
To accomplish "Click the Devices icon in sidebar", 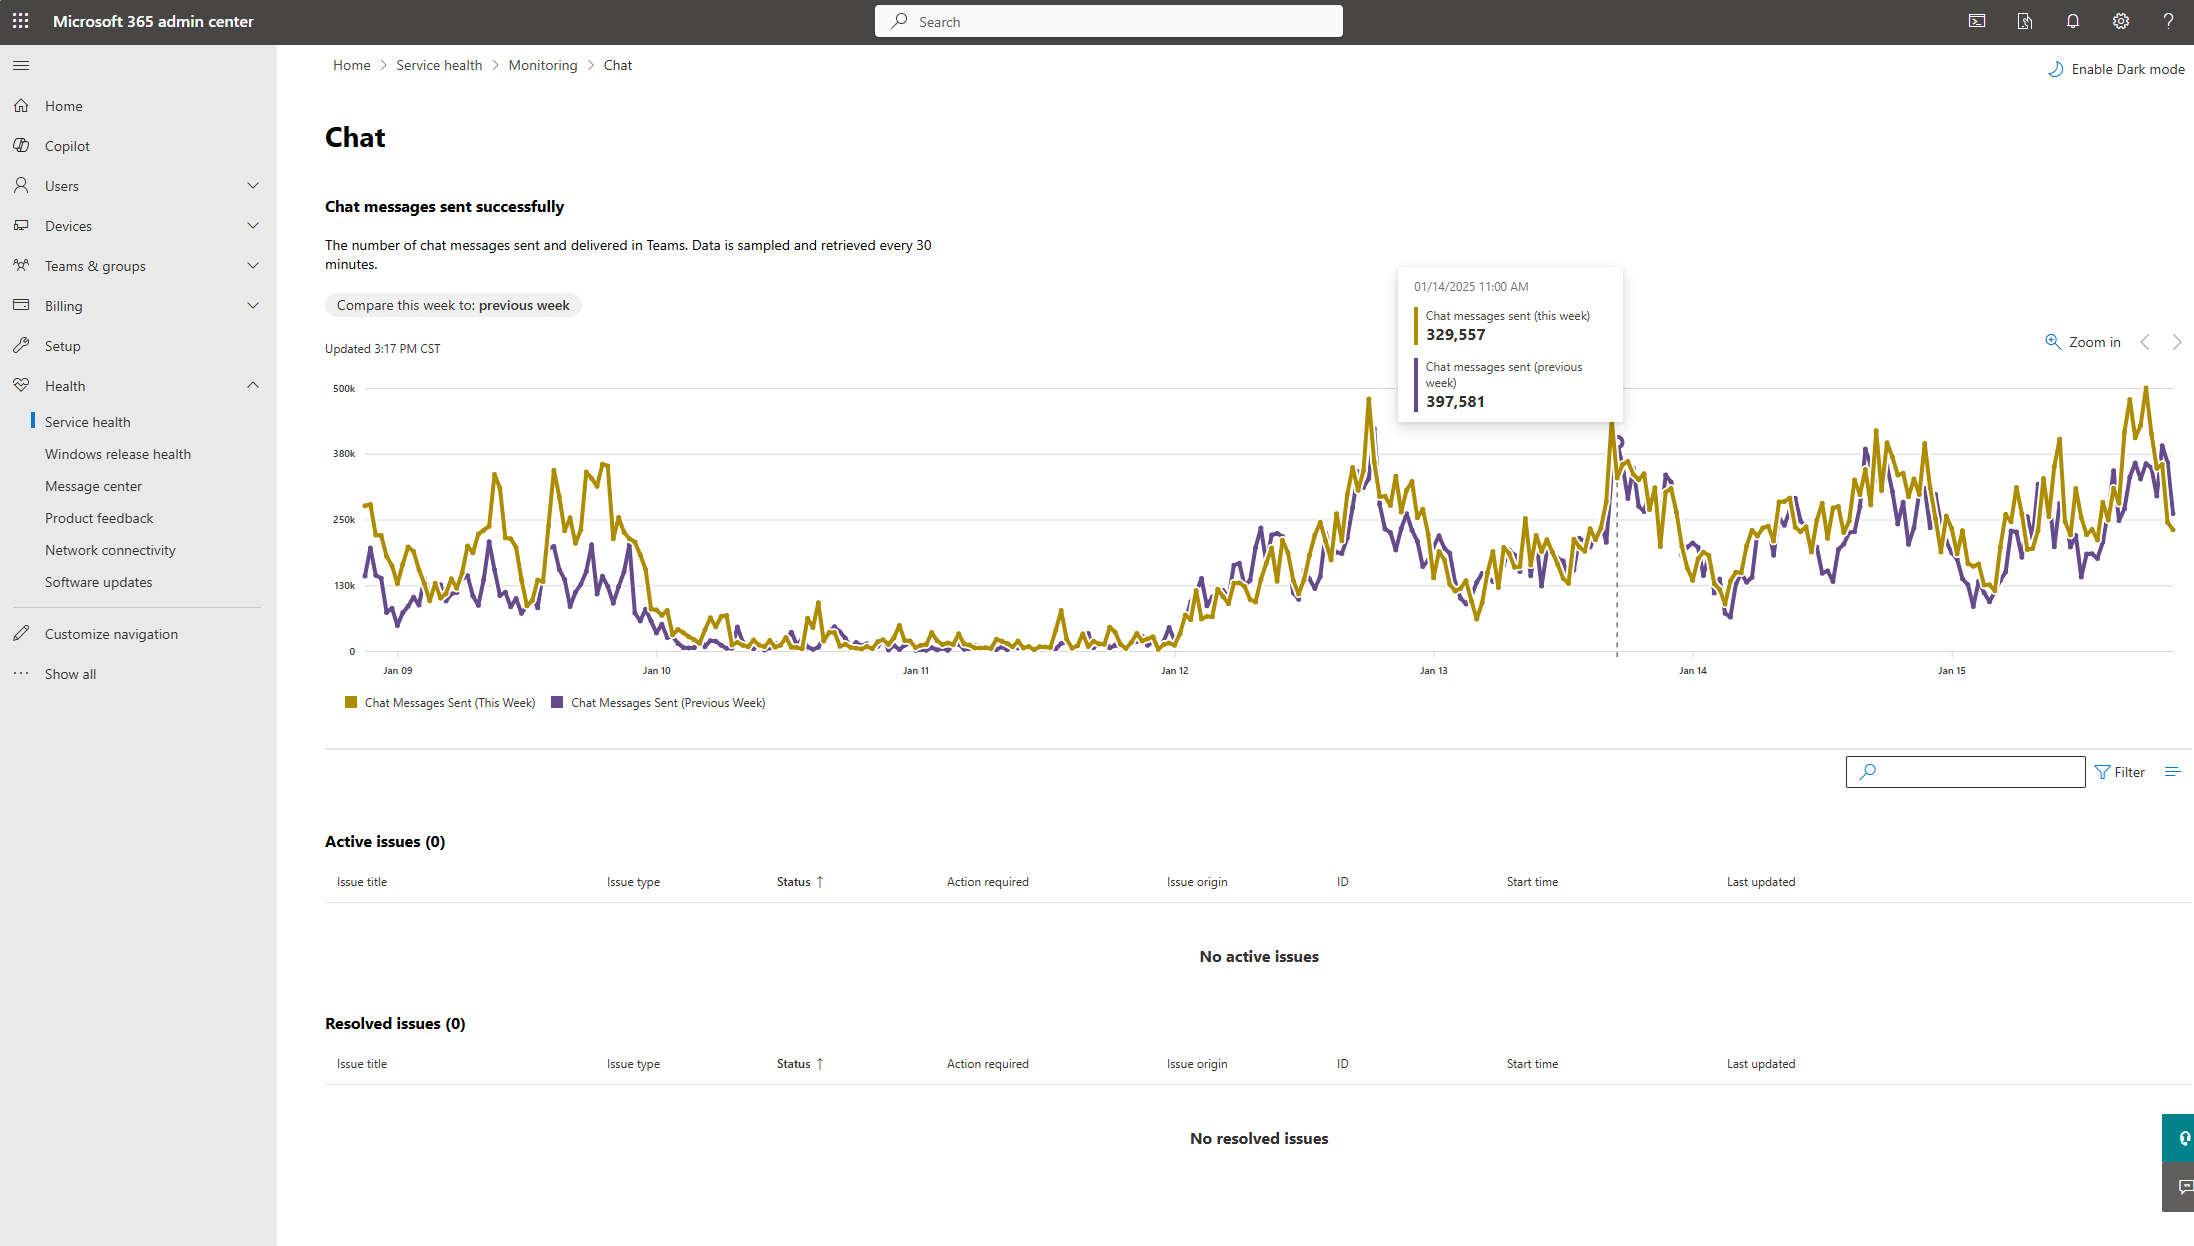I will point(21,225).
